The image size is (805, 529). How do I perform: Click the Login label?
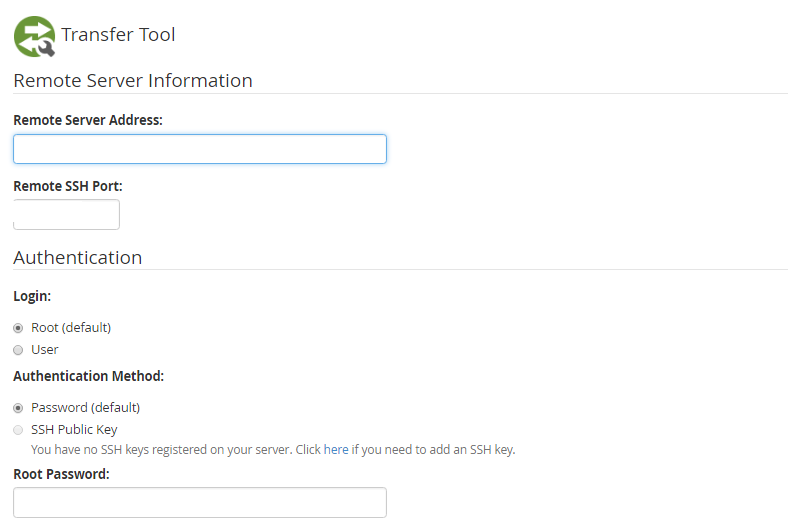click(32, 296)
